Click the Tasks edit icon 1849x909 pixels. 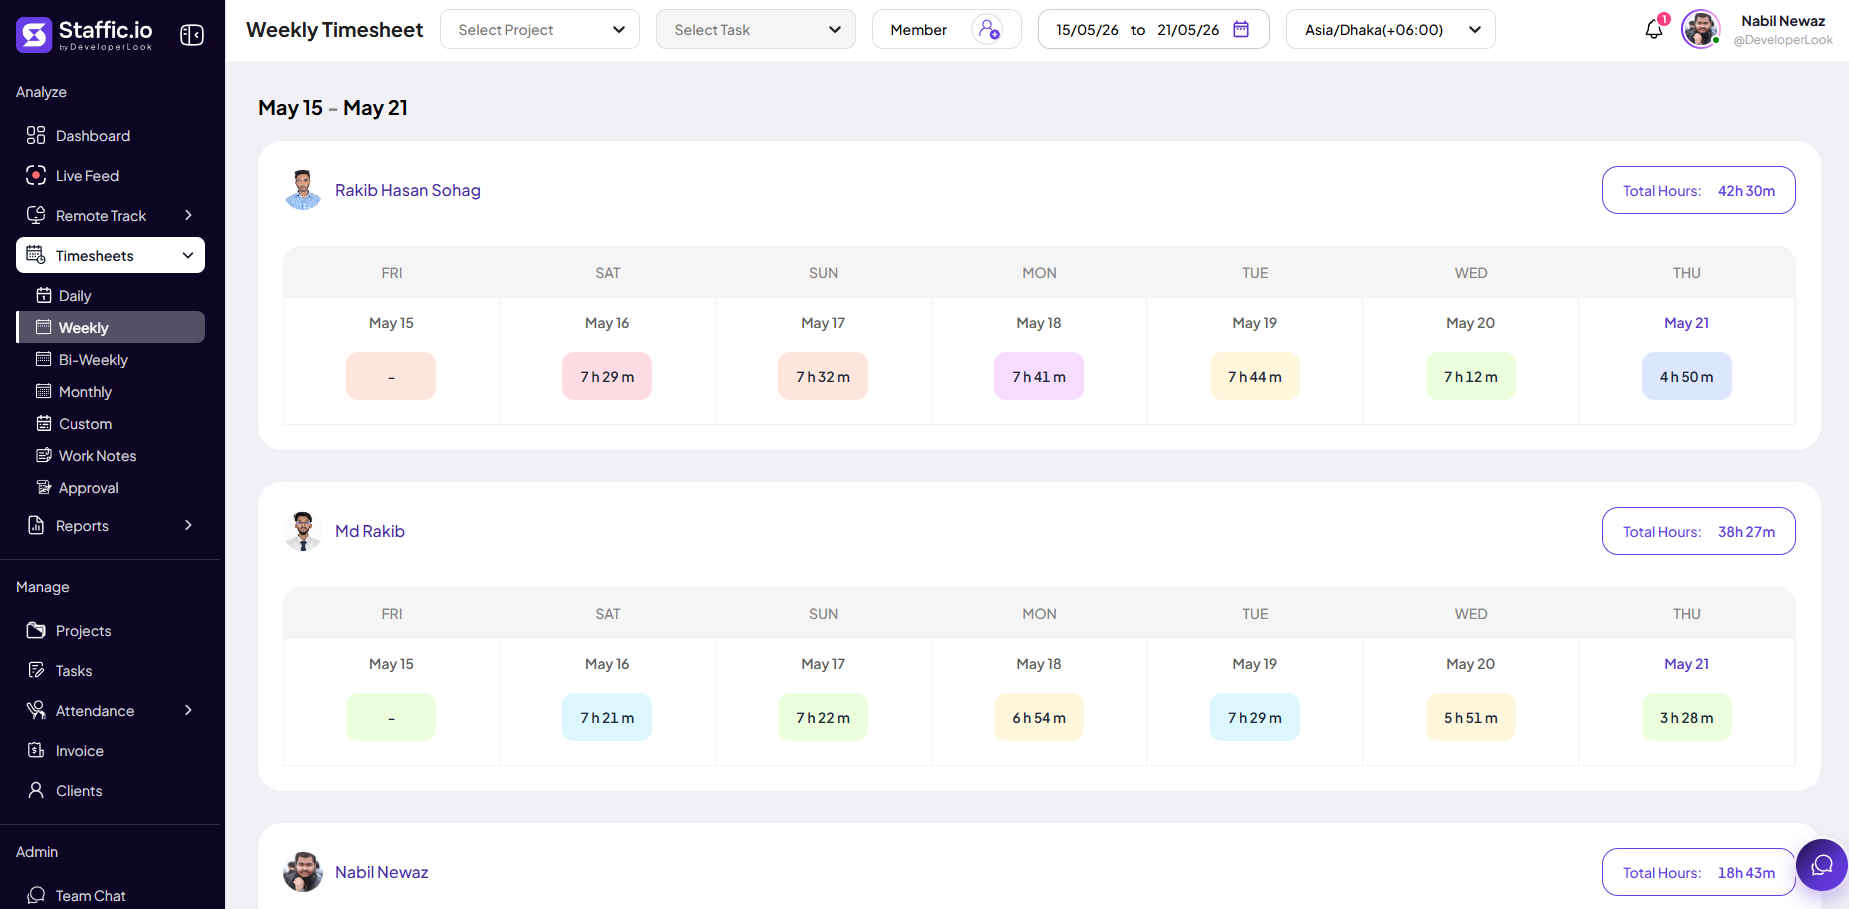tap(36, 670)
